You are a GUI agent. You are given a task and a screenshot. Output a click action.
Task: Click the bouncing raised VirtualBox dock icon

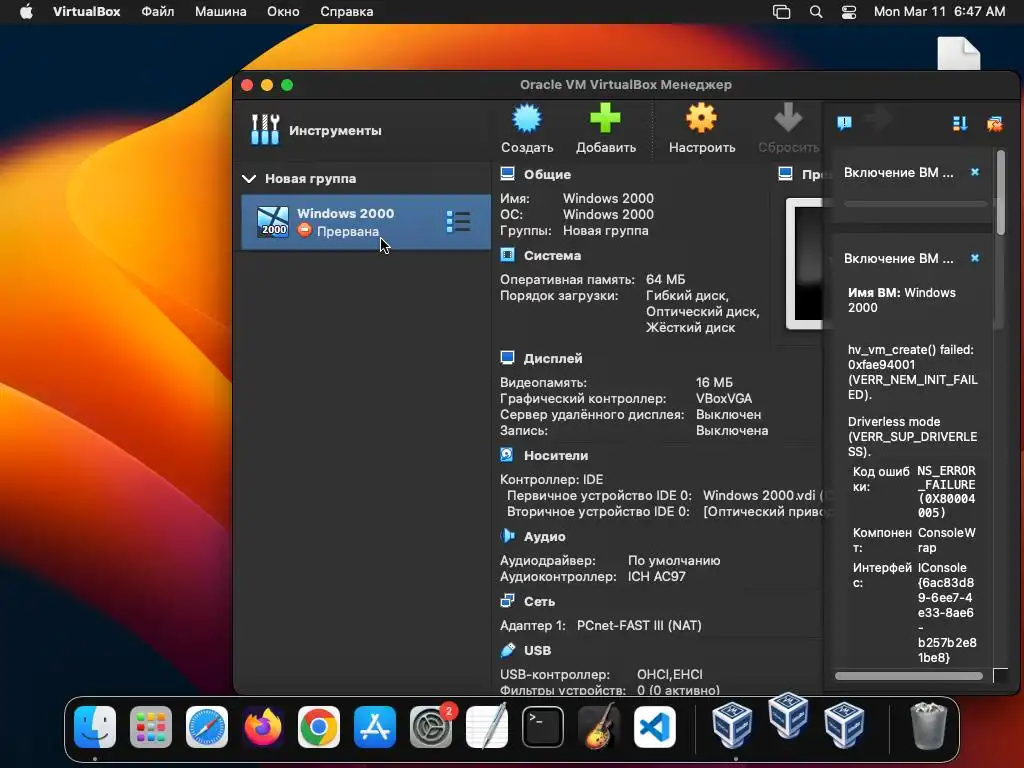788,716
